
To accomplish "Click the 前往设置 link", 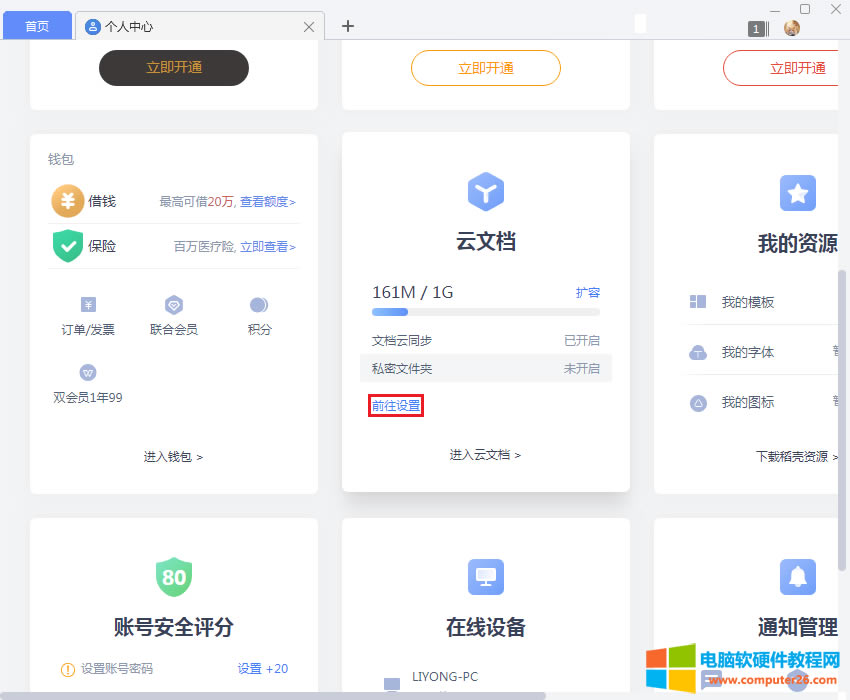I will click(x=396, y=406).
